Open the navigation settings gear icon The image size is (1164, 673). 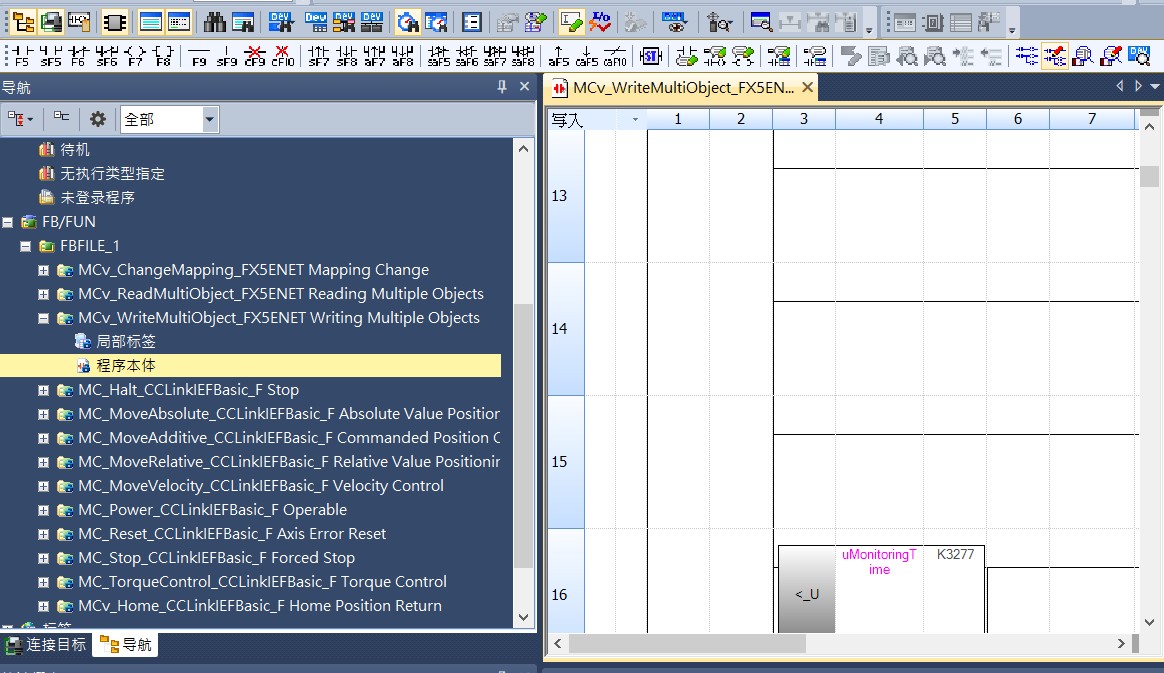(97, 119)
